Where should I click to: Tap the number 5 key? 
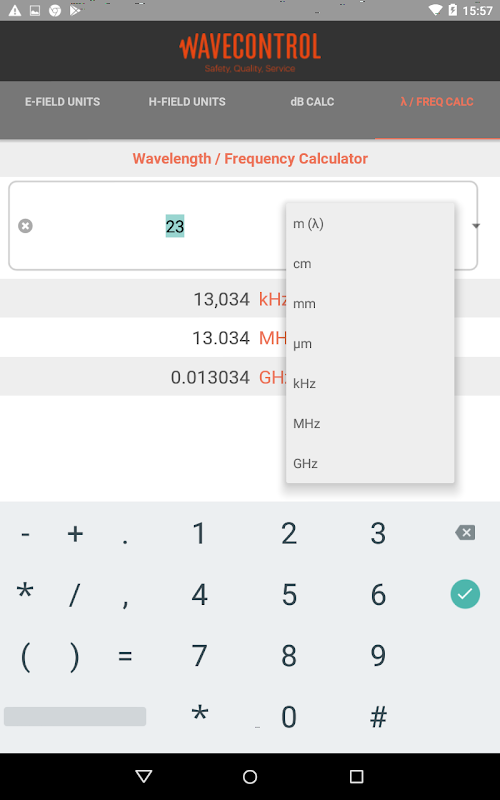289,594
